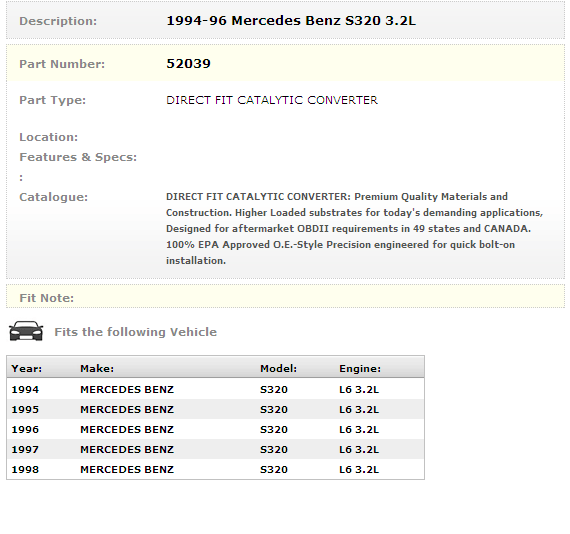Click L6 3.2L engine in the 1994 row
This screenshot has width=570, height=534.
(x=359, y=390)
